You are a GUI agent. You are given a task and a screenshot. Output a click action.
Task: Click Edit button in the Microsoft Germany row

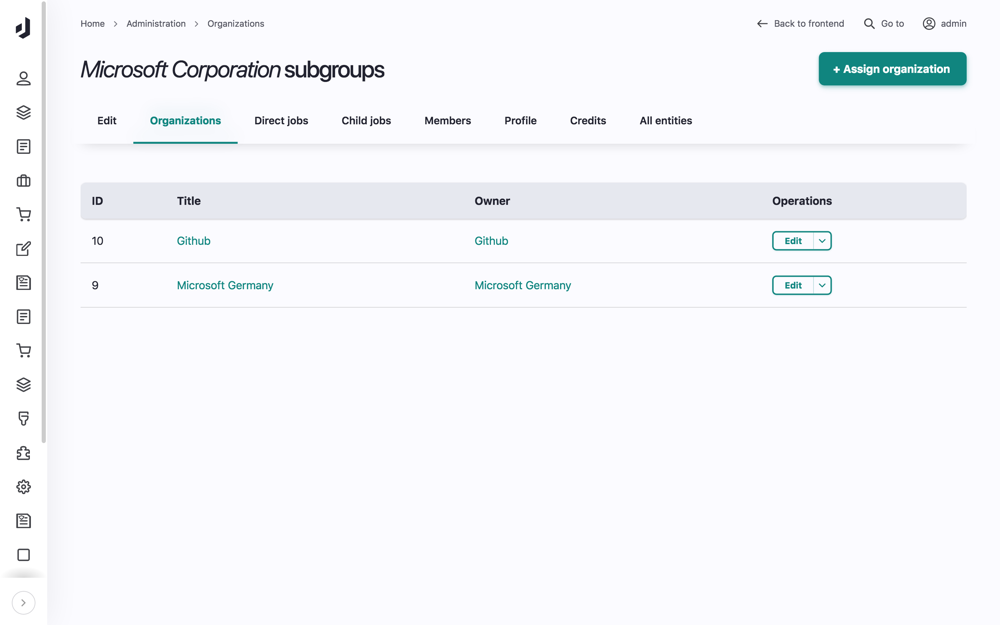(793, 286)
